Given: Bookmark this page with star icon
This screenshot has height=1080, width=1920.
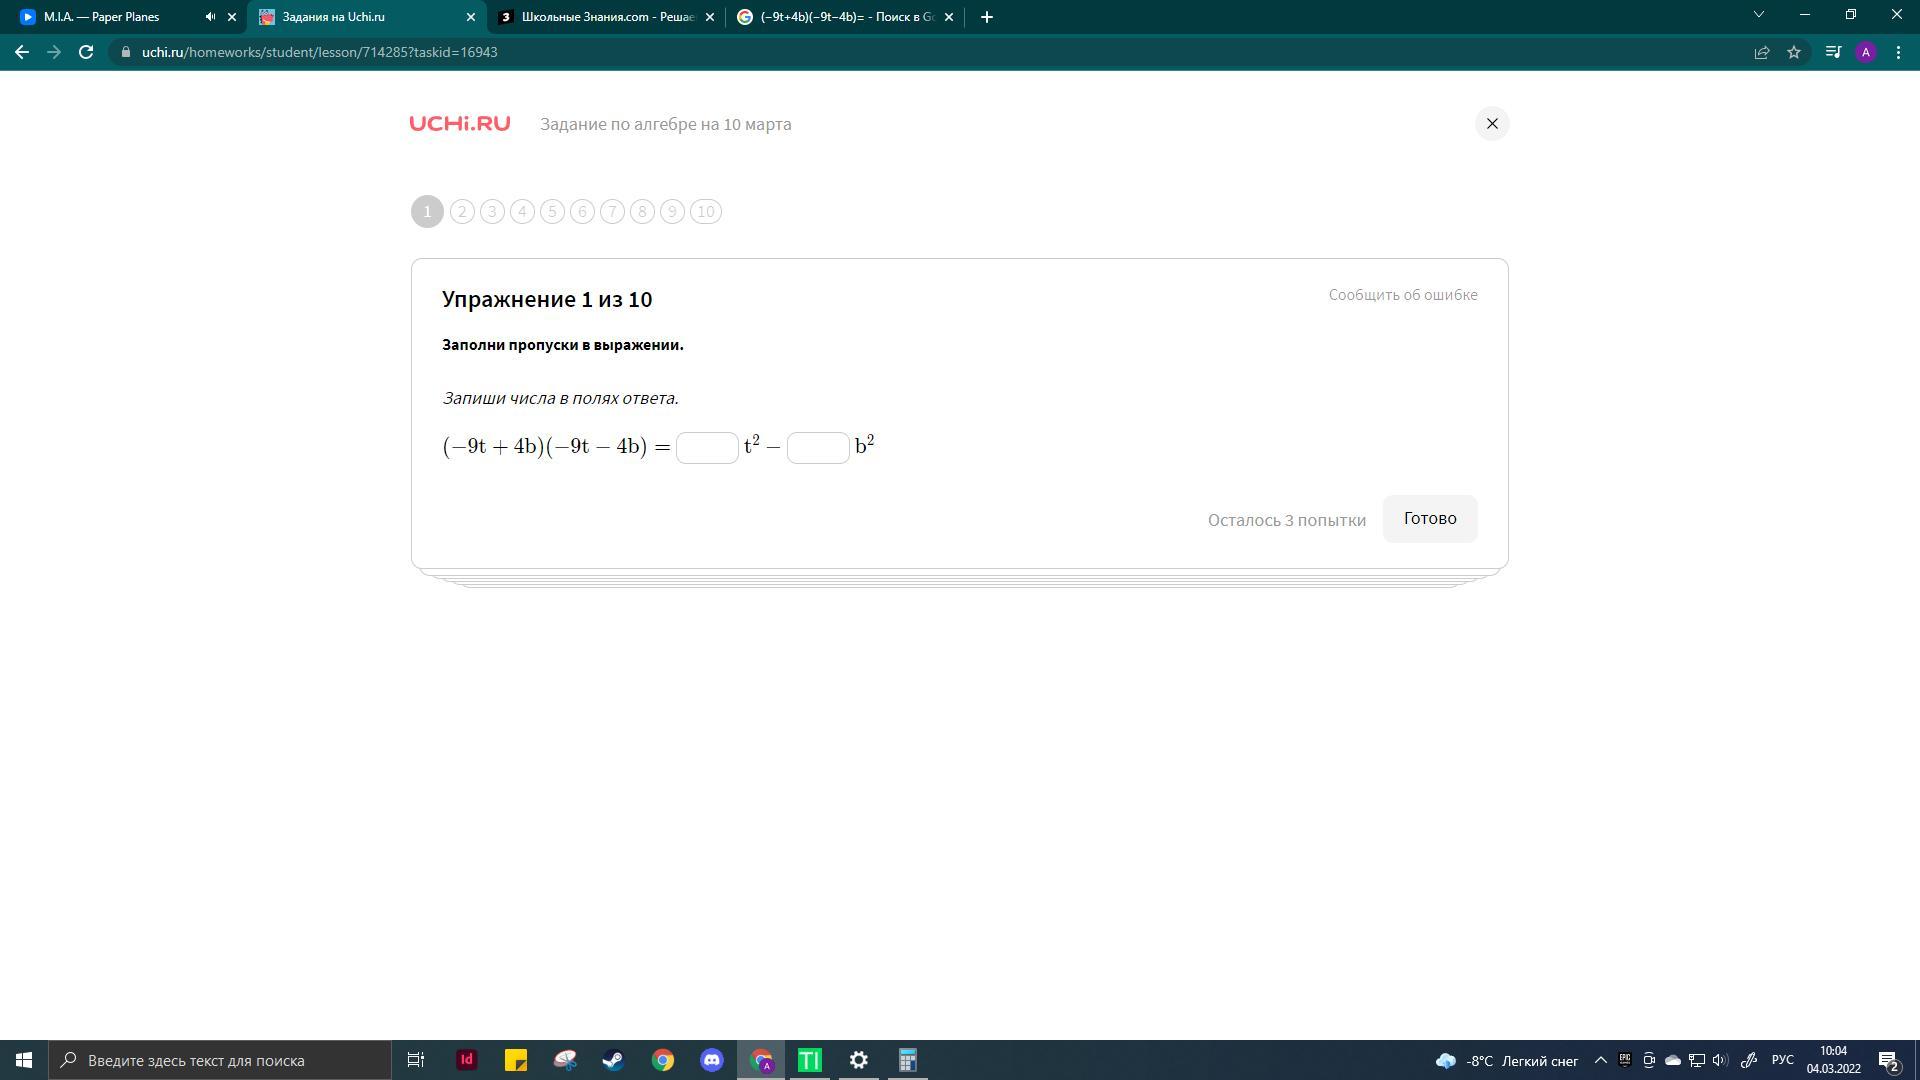Looking at the screenshot, I should (1794, 52).
